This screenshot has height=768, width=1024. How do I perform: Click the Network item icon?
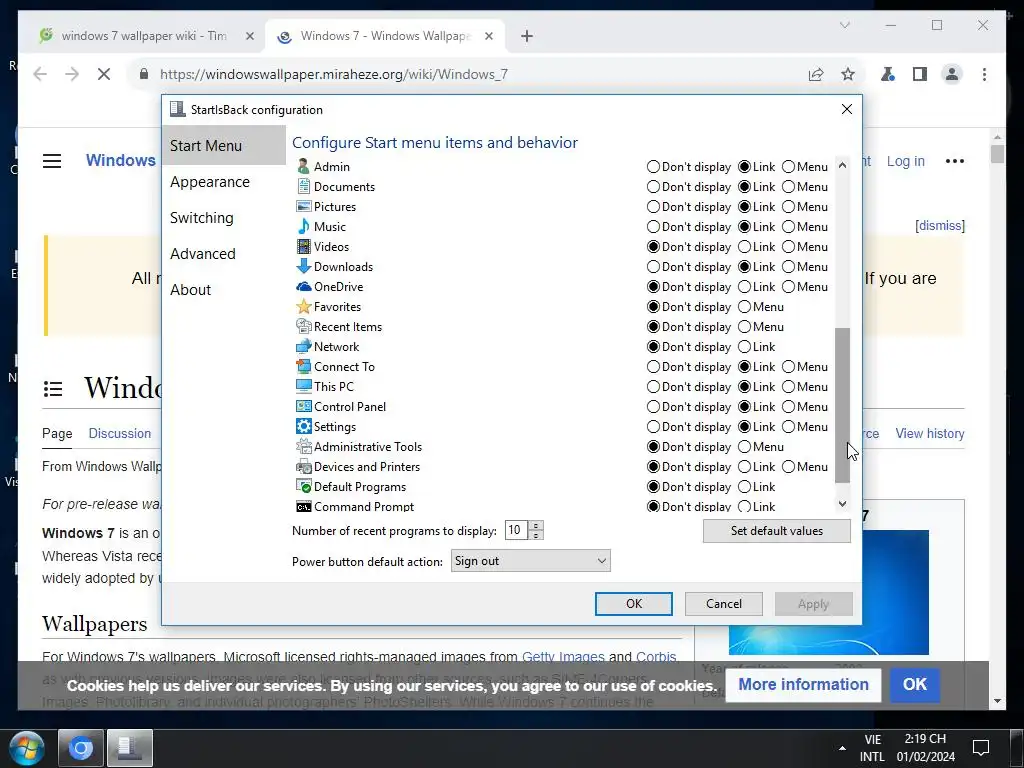(x=303, y=347)
